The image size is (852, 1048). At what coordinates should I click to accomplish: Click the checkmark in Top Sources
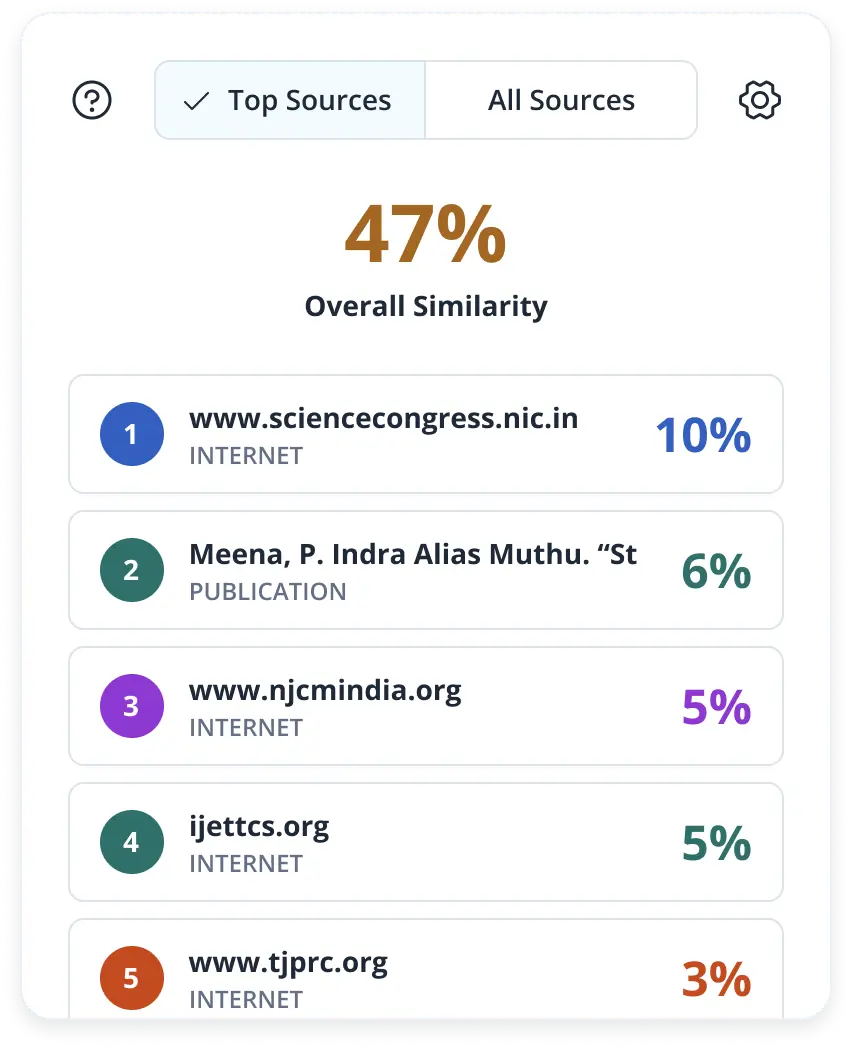[x=197, y=101]
